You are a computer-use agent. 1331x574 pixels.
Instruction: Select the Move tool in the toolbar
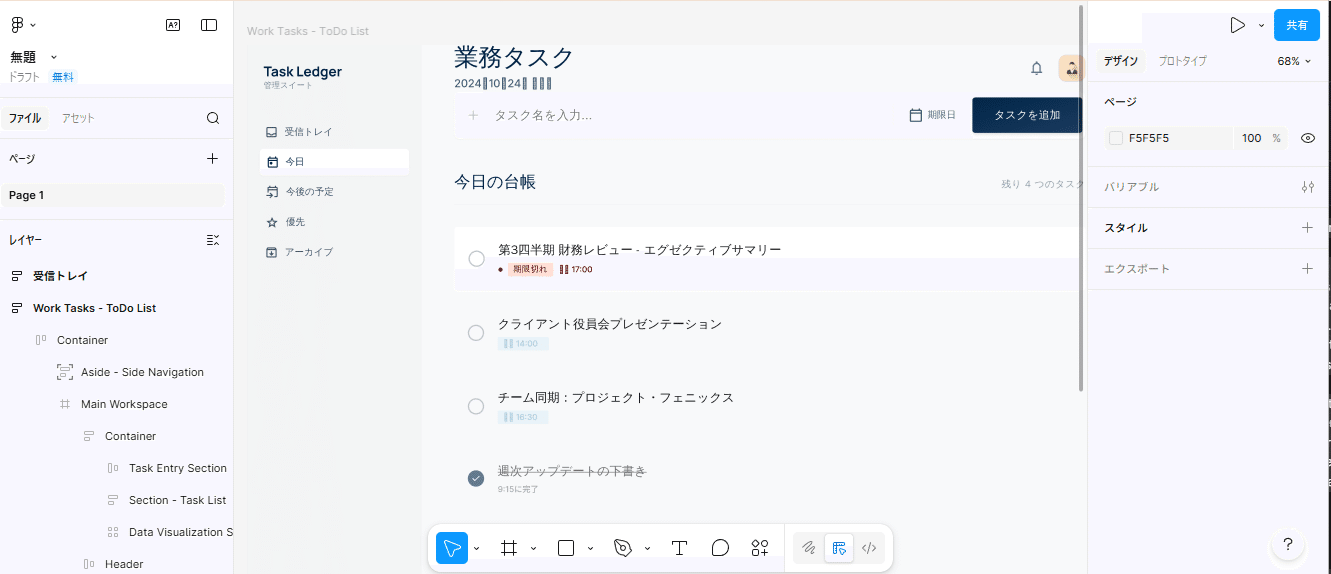(452, 548)
